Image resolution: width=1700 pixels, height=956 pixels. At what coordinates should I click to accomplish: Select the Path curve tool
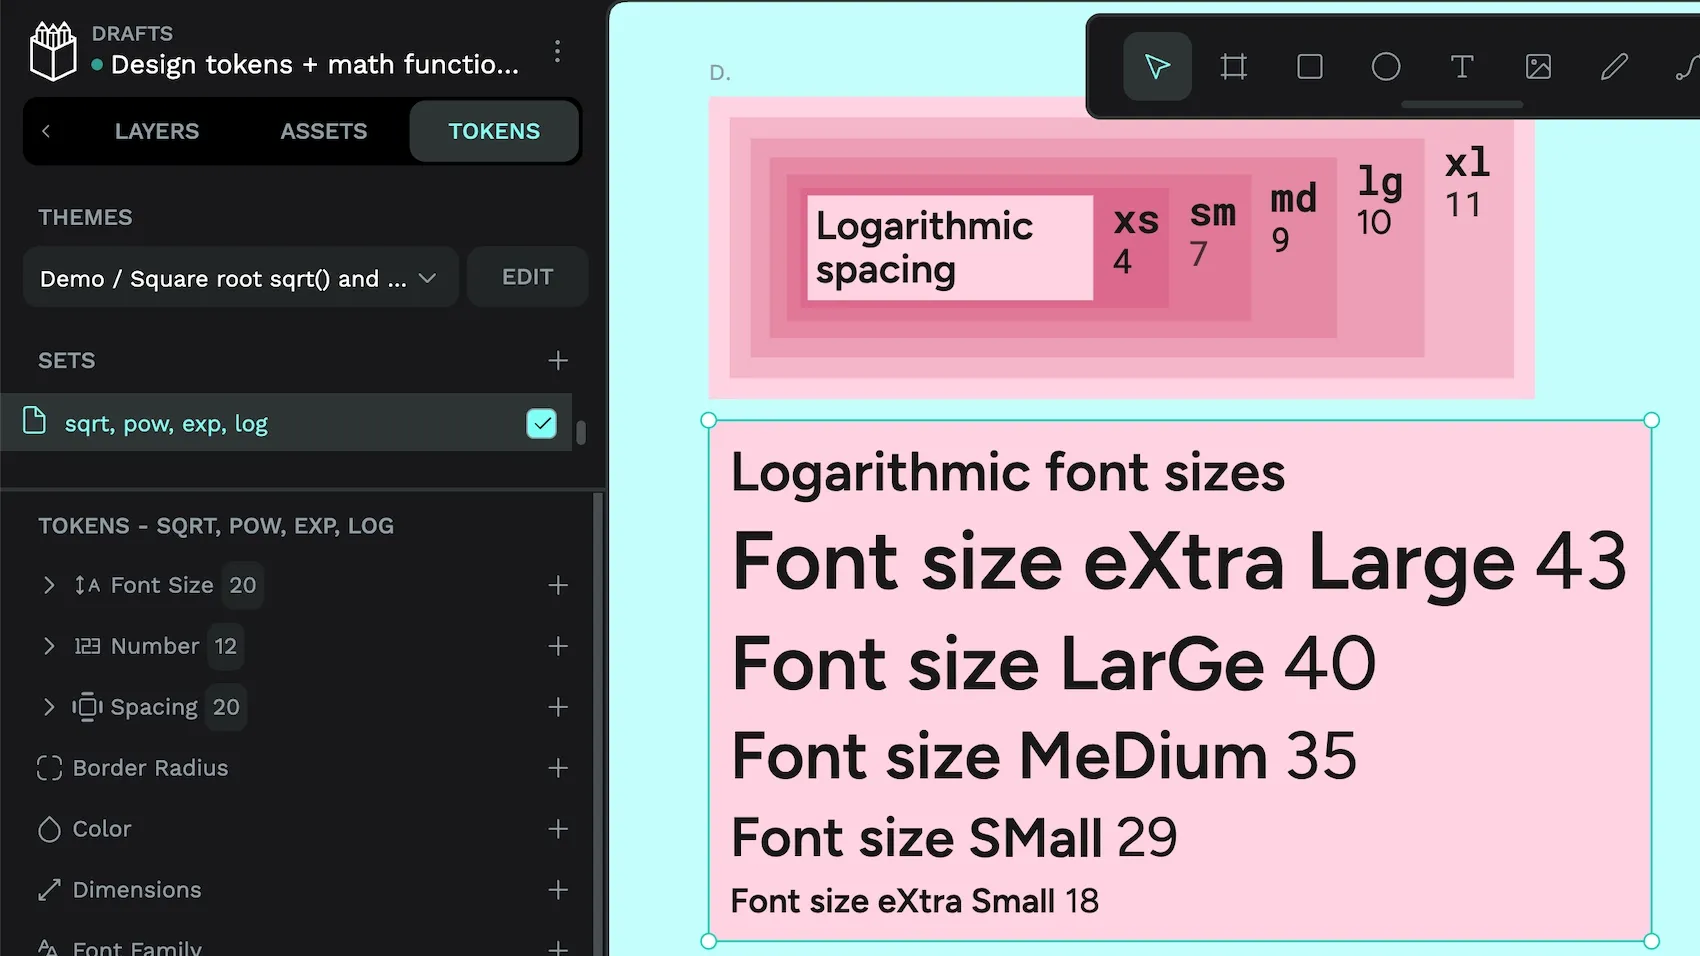[1686, 67]
